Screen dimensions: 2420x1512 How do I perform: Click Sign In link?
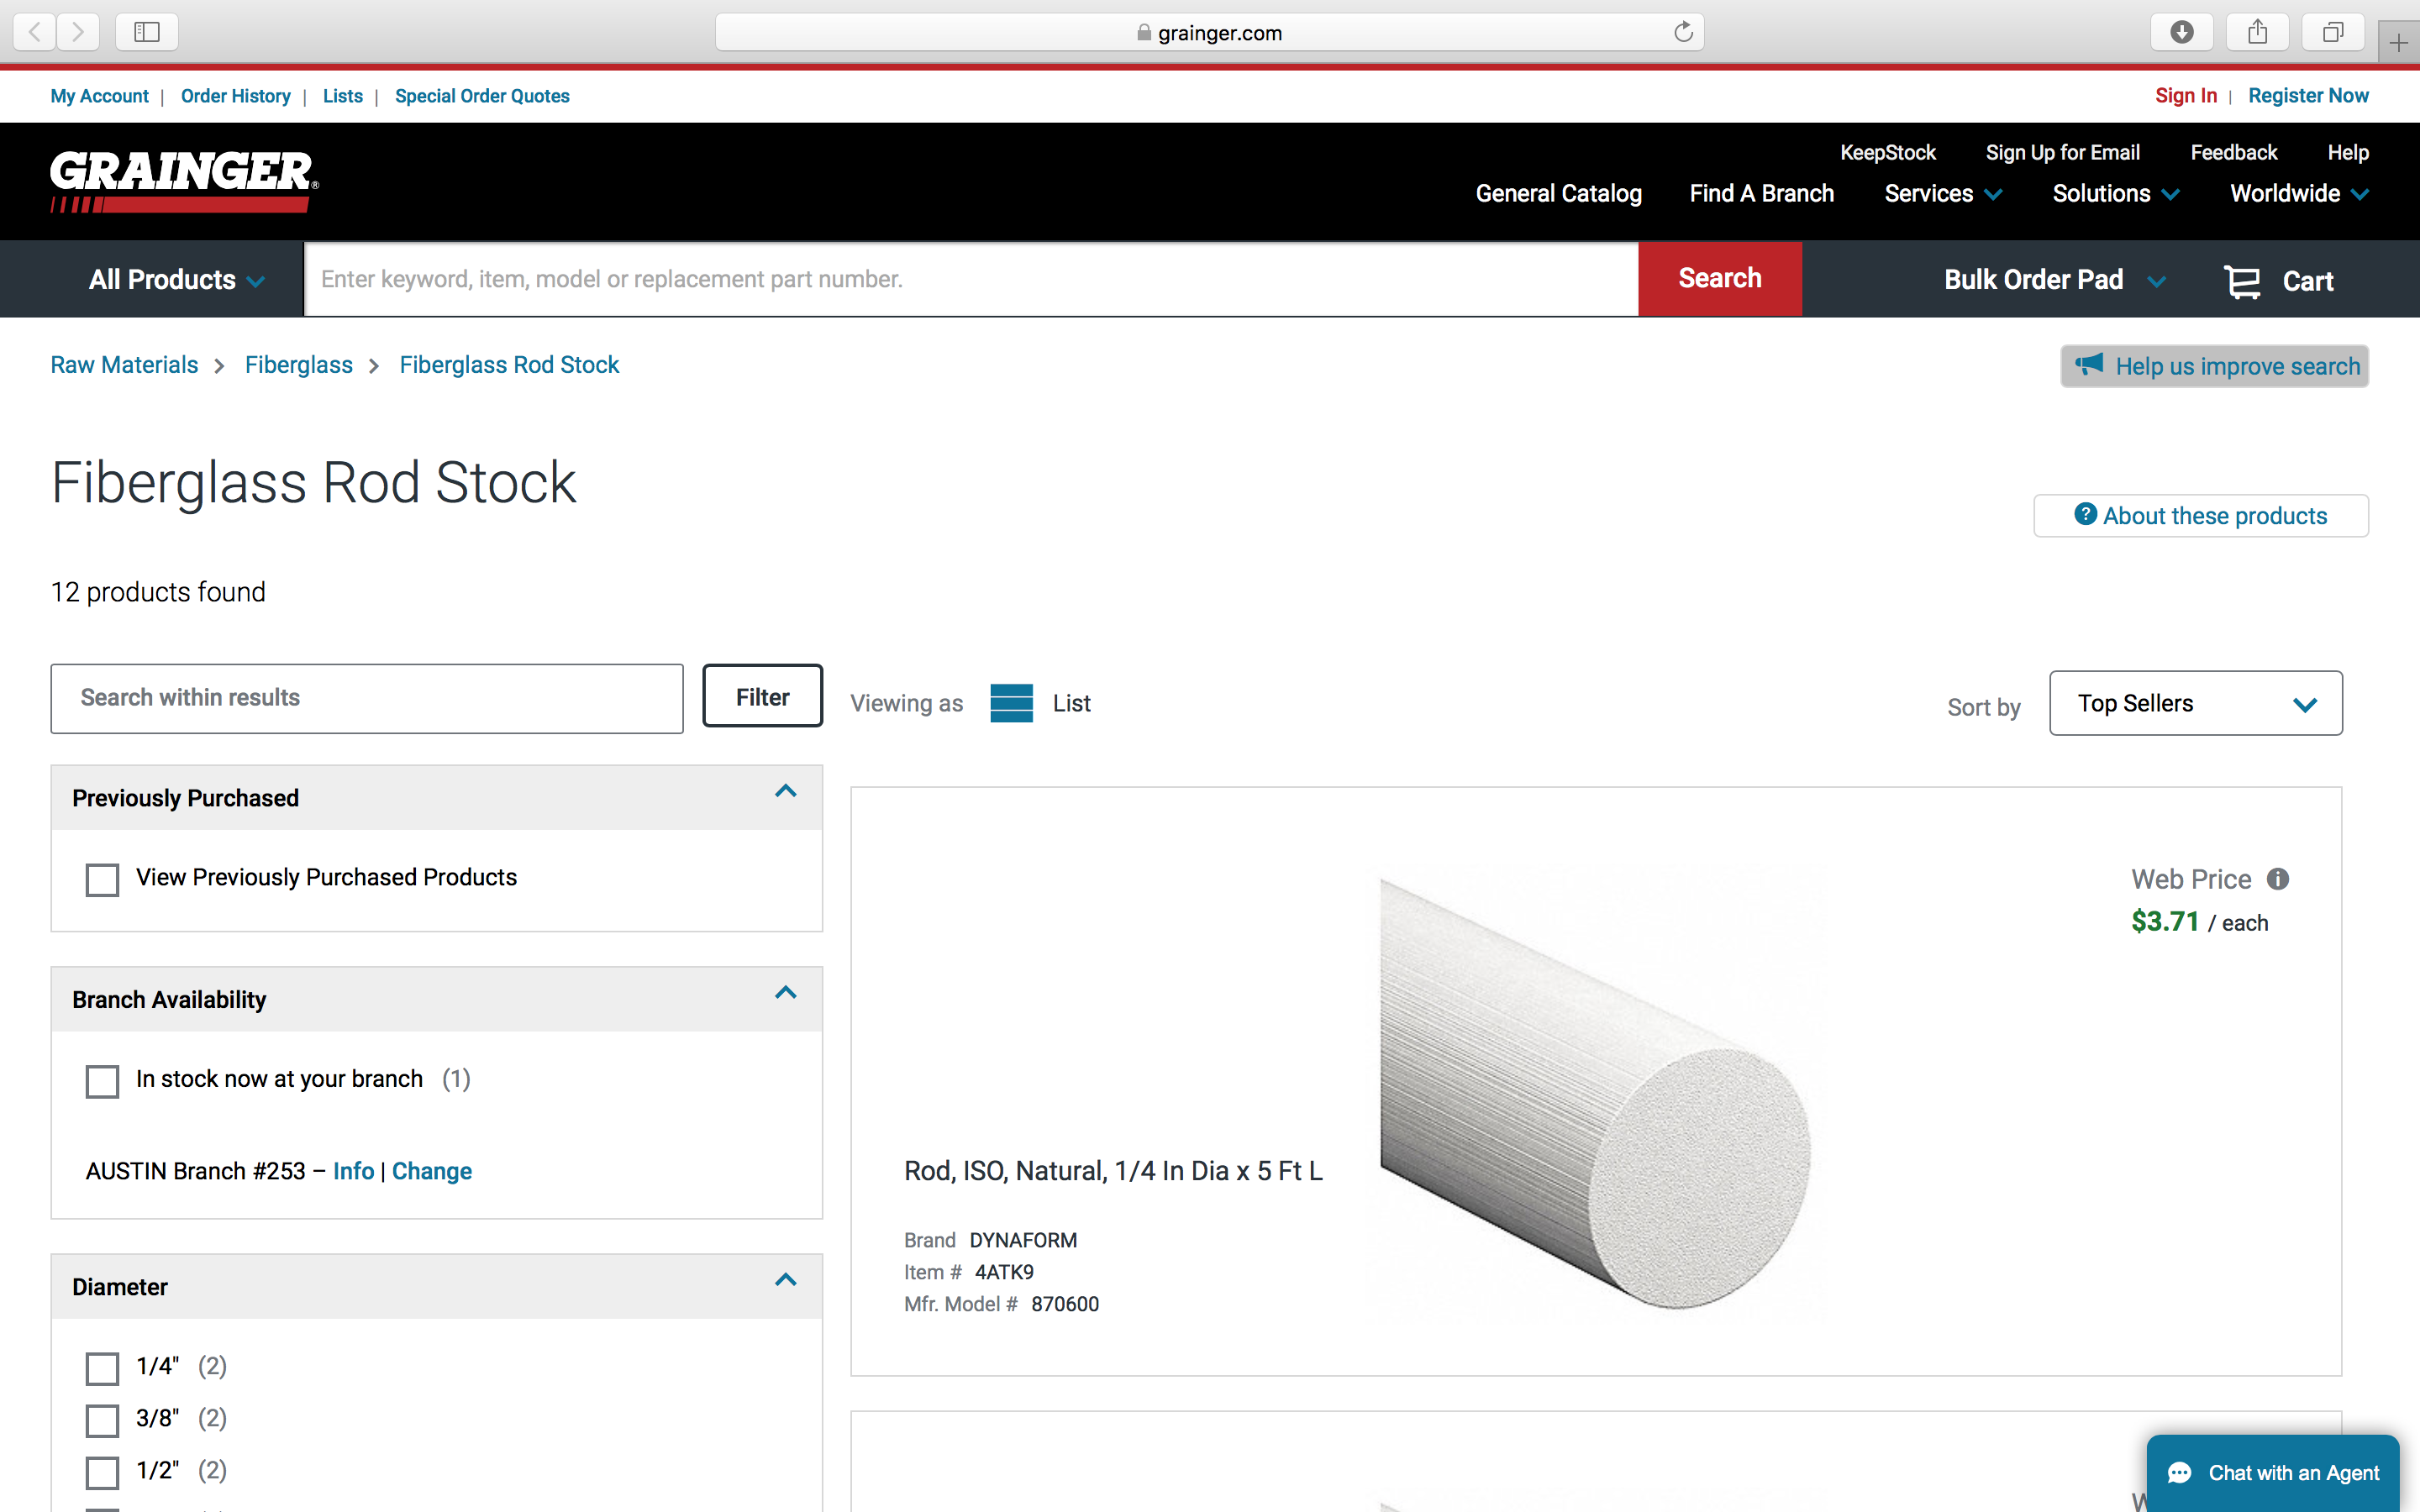tap(2185, 96)
